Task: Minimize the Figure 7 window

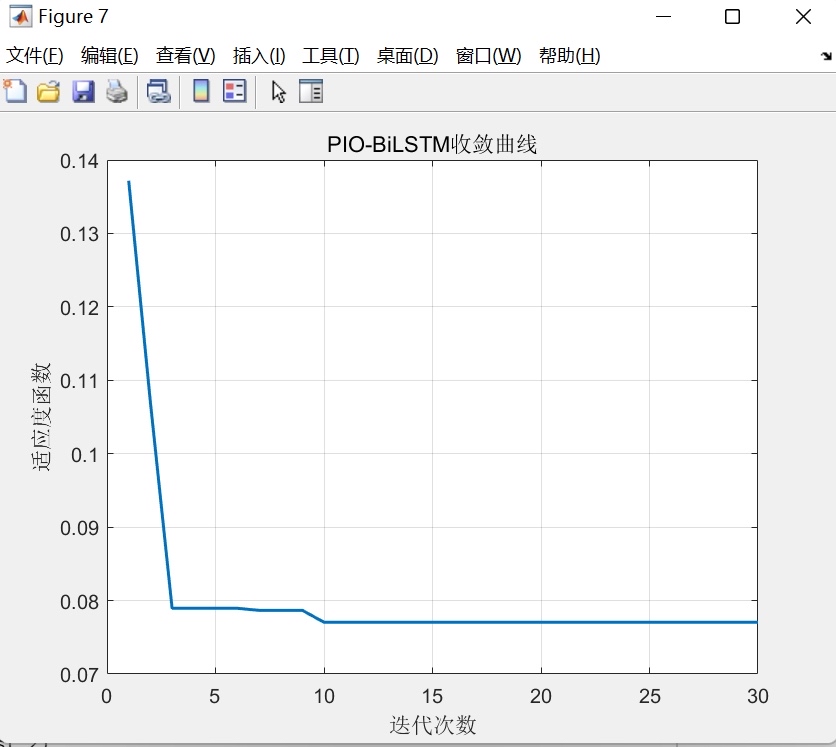Action: point(663,17)
